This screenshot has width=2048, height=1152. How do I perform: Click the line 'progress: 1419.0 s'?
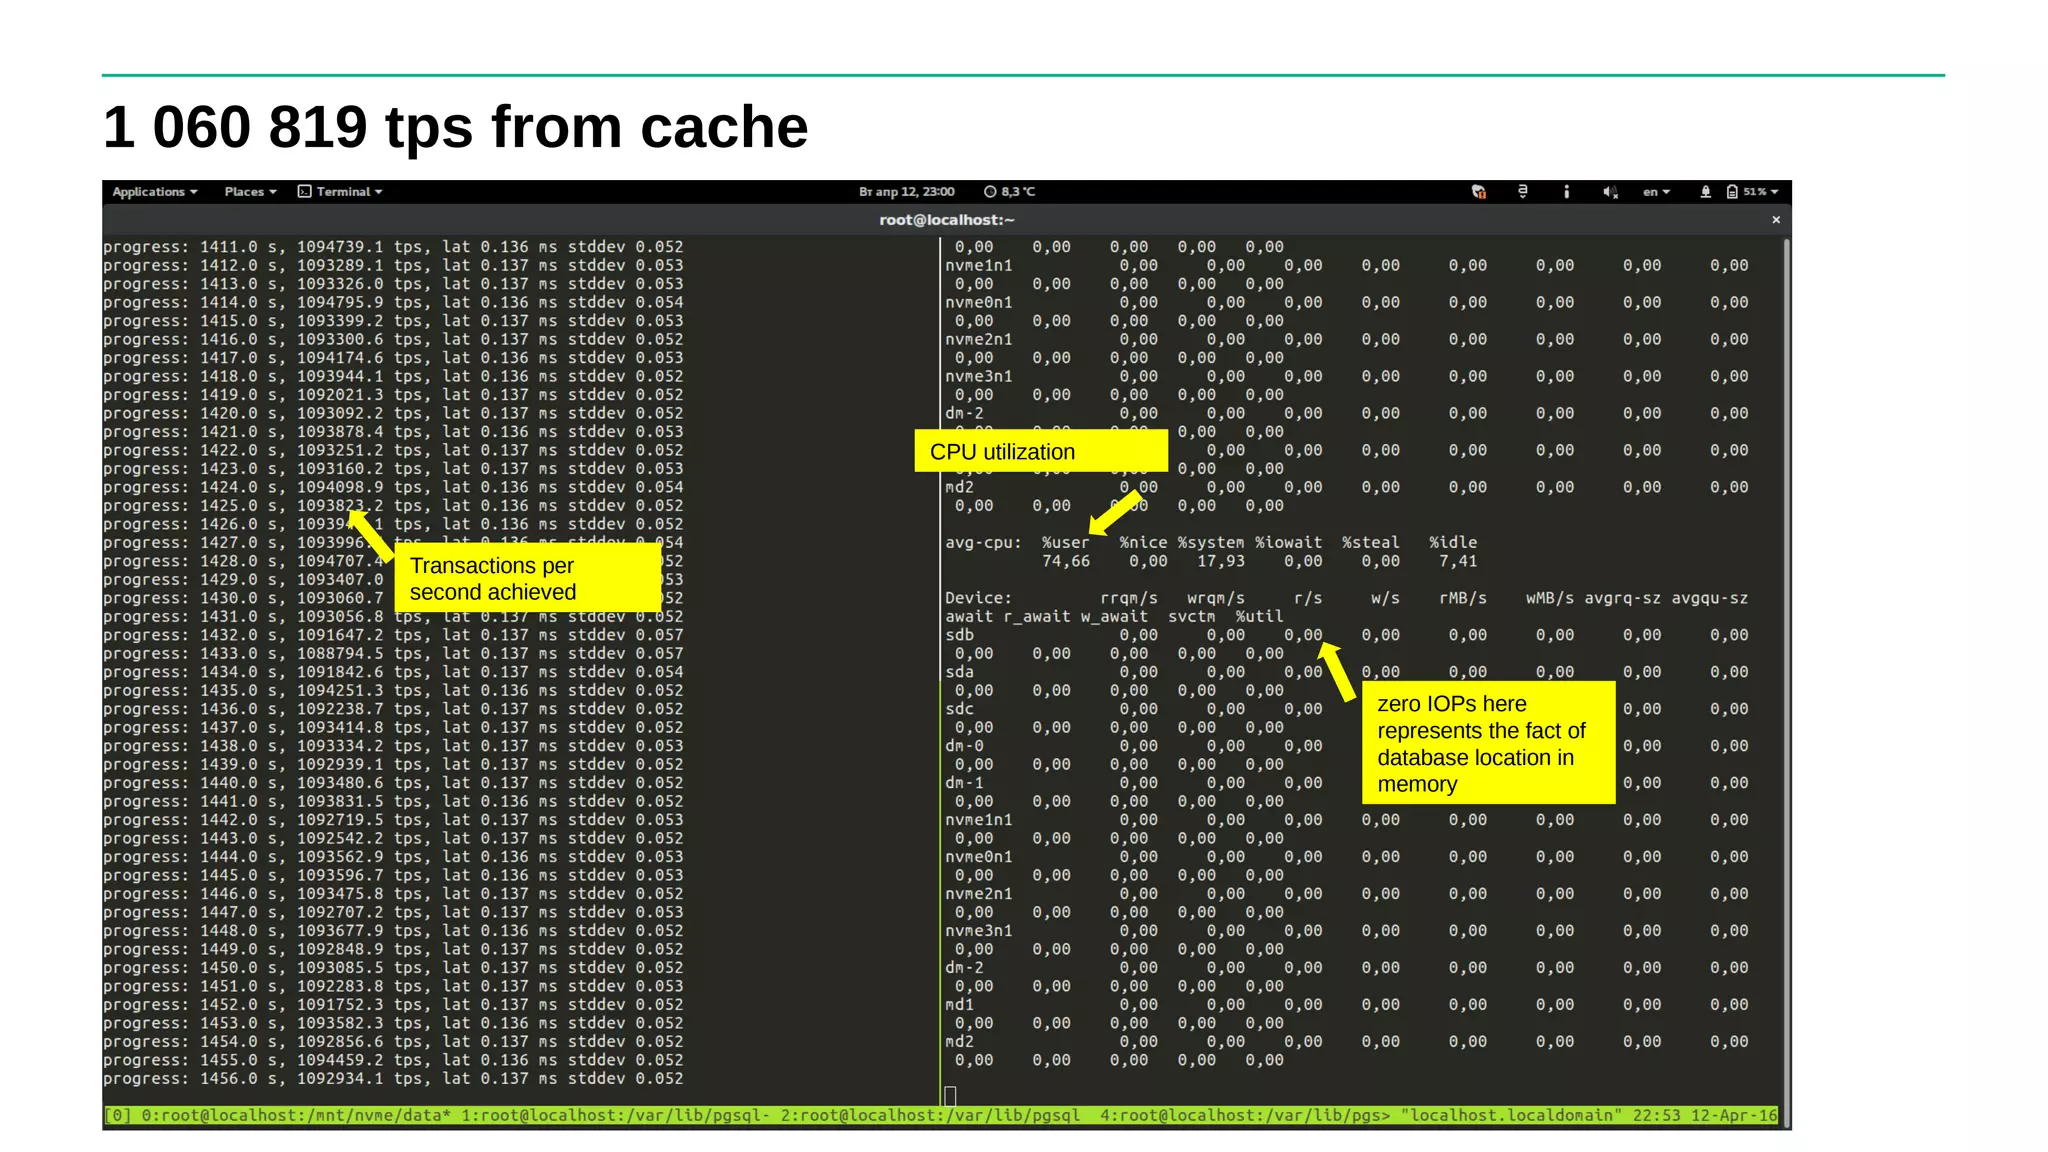coord(393,395)
